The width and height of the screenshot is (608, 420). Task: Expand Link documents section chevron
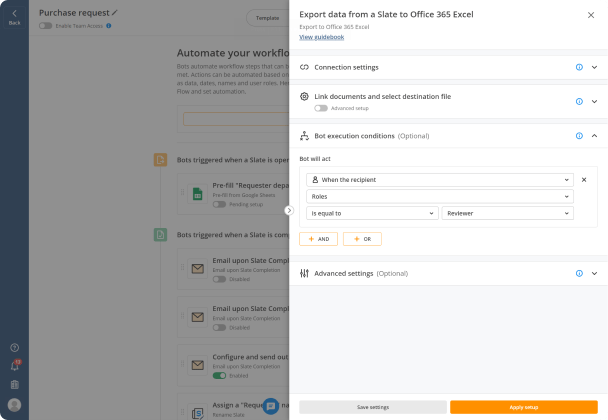(594, 101)
